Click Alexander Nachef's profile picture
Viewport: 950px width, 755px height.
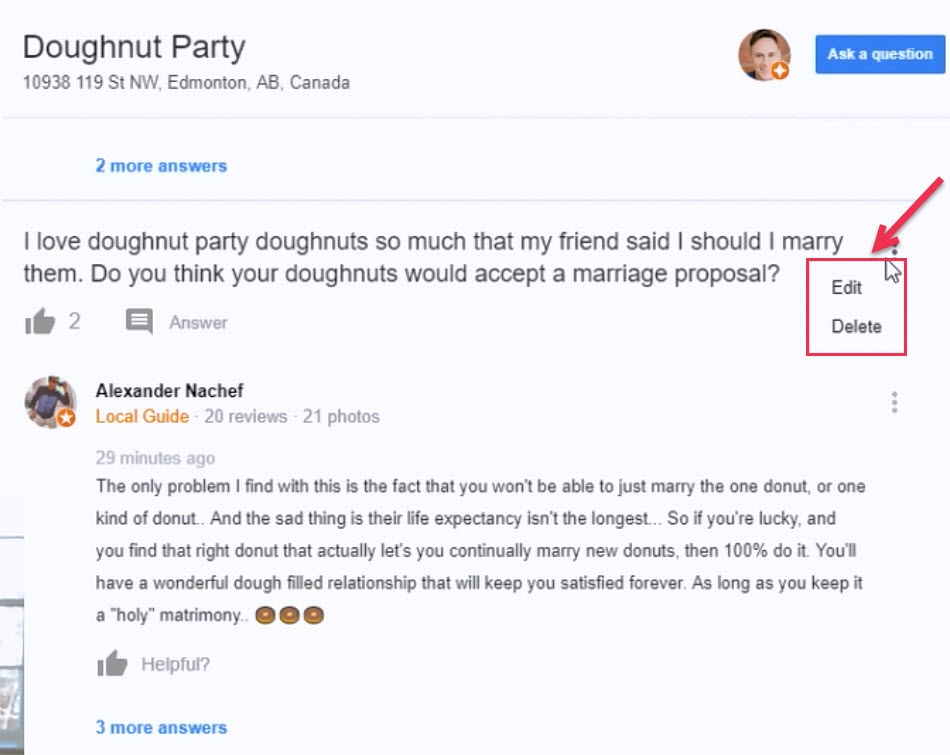click(50, 402)
